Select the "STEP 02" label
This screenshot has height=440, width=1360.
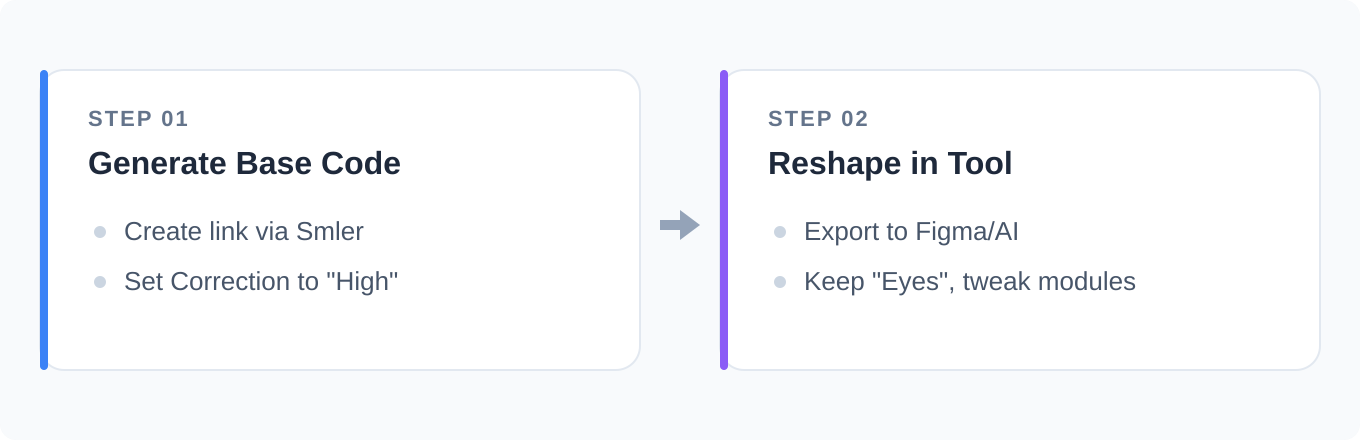pyautogui.click(x=818, y=119)
